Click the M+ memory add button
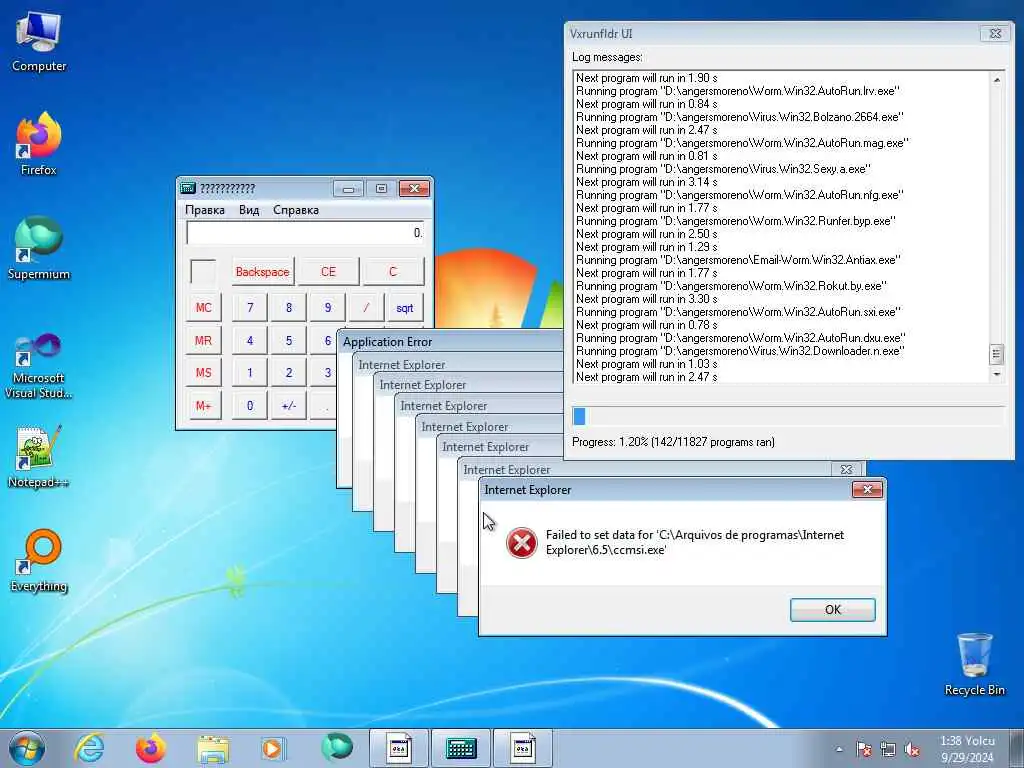 coord(203,406)
